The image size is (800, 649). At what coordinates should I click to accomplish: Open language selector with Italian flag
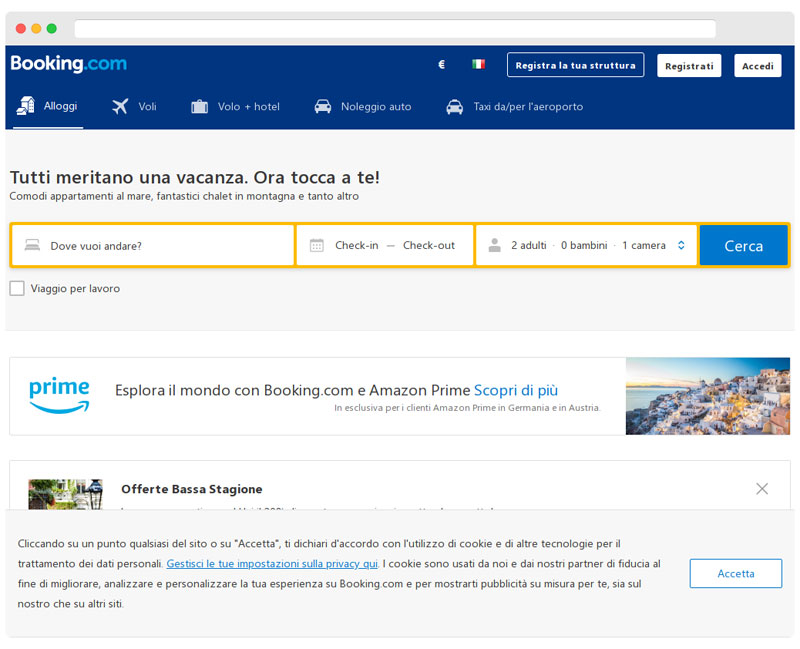click(x=478, y=64)
